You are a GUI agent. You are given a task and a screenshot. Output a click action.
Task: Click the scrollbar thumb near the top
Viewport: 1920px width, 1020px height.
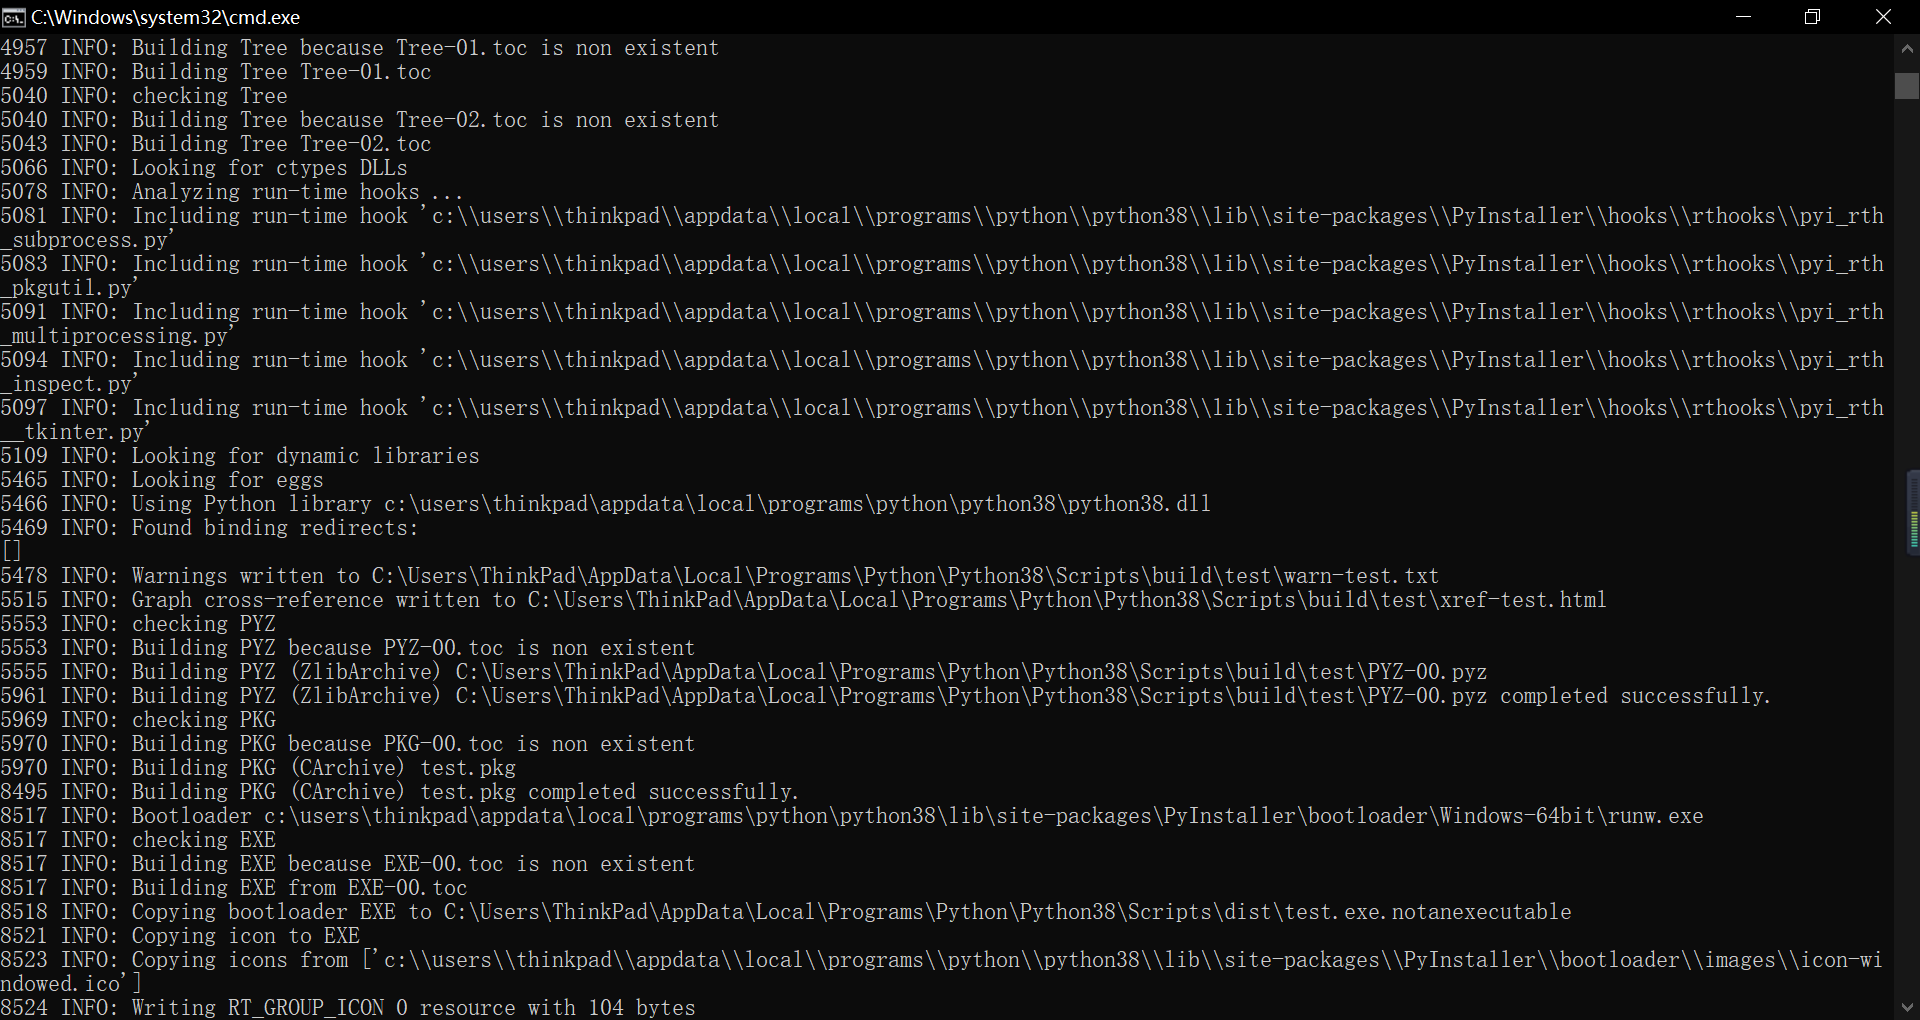[x=1906, y=87]
